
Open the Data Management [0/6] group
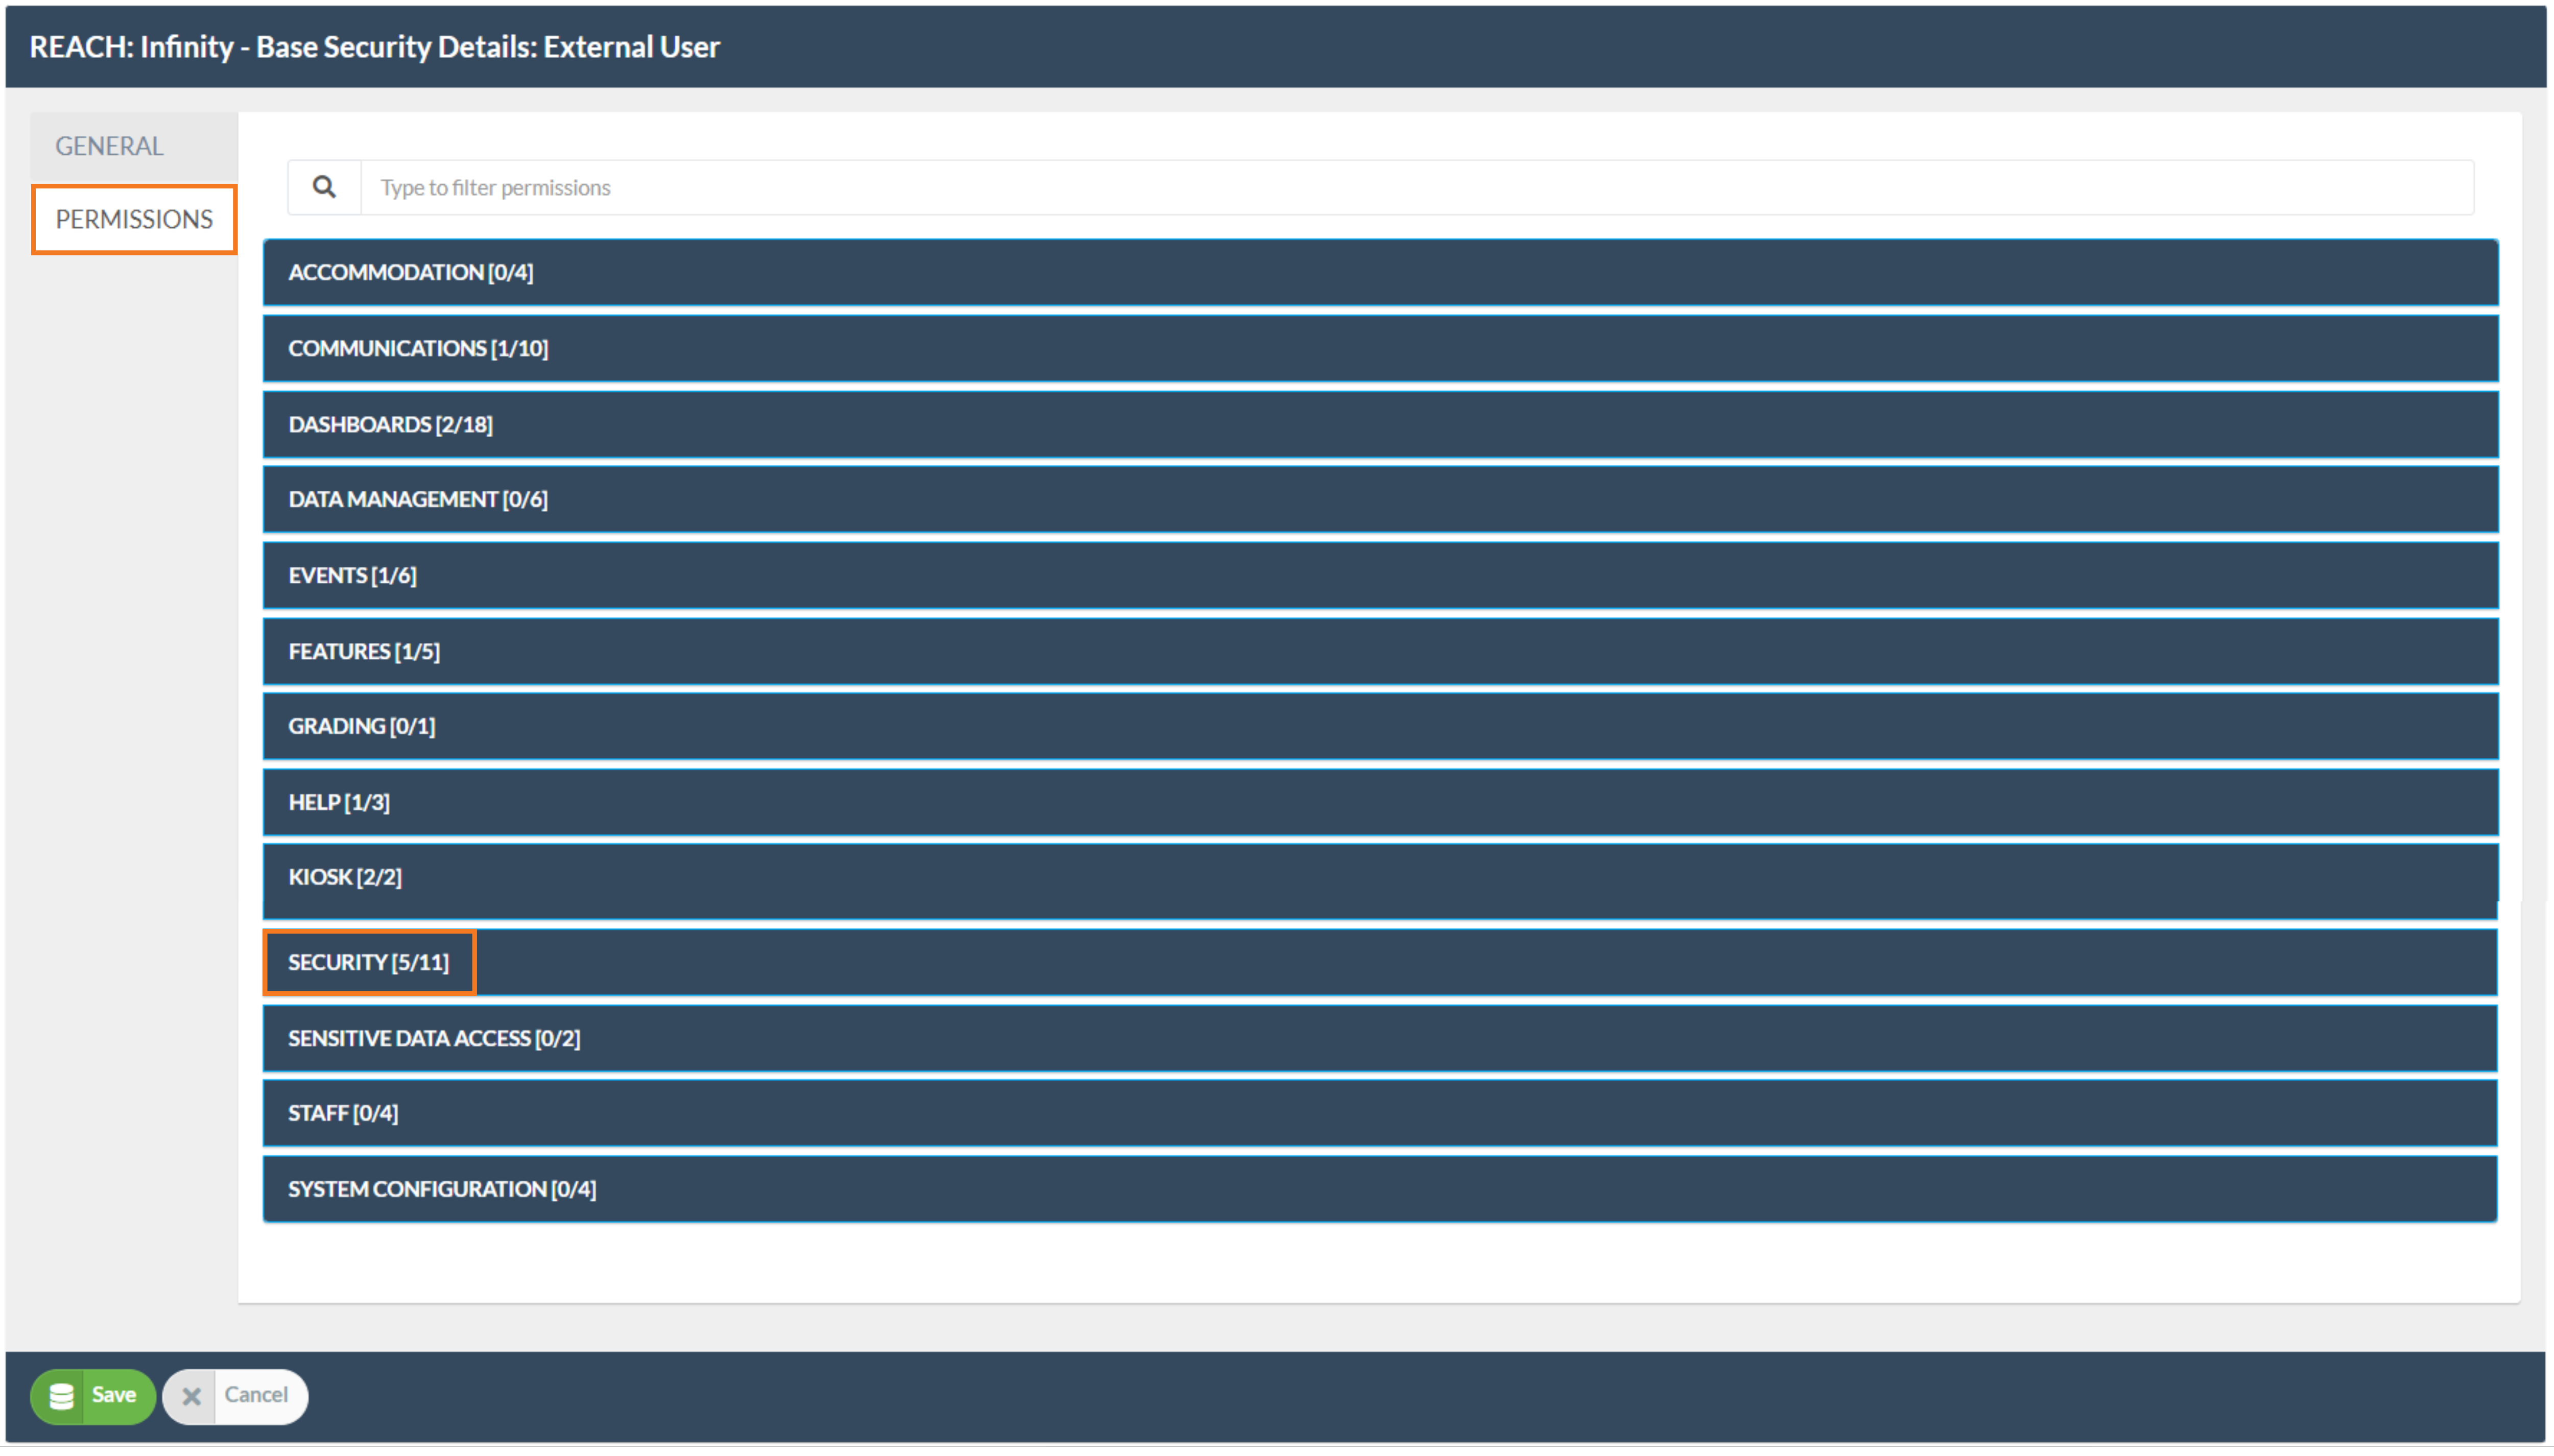418,499
